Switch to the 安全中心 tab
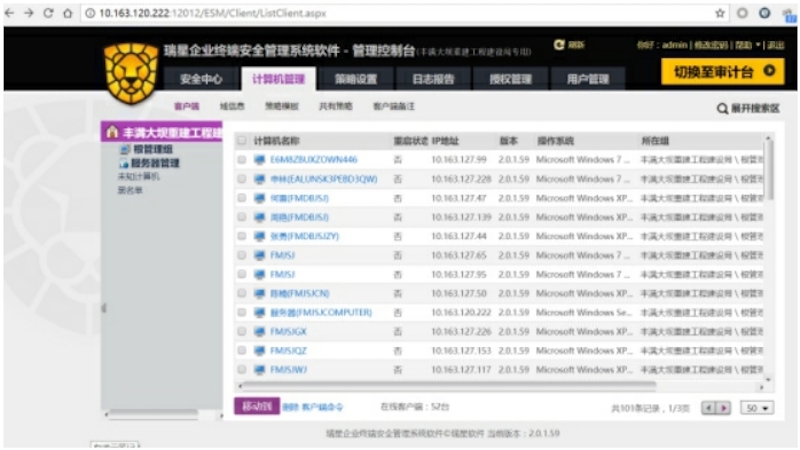 (201, 79)
